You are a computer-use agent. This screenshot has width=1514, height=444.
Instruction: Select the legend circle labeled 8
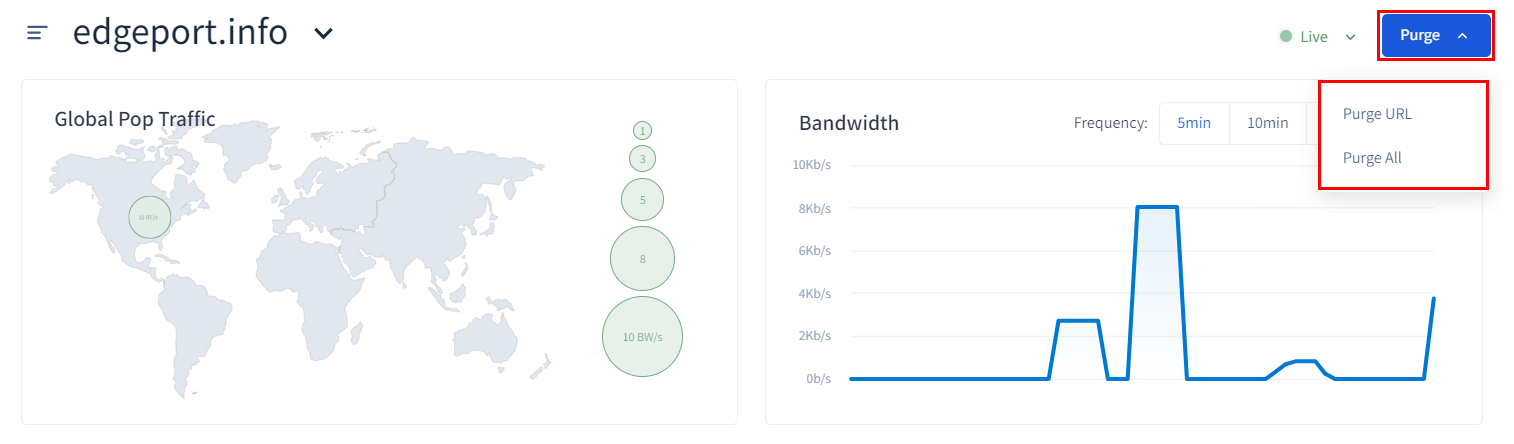642,259
